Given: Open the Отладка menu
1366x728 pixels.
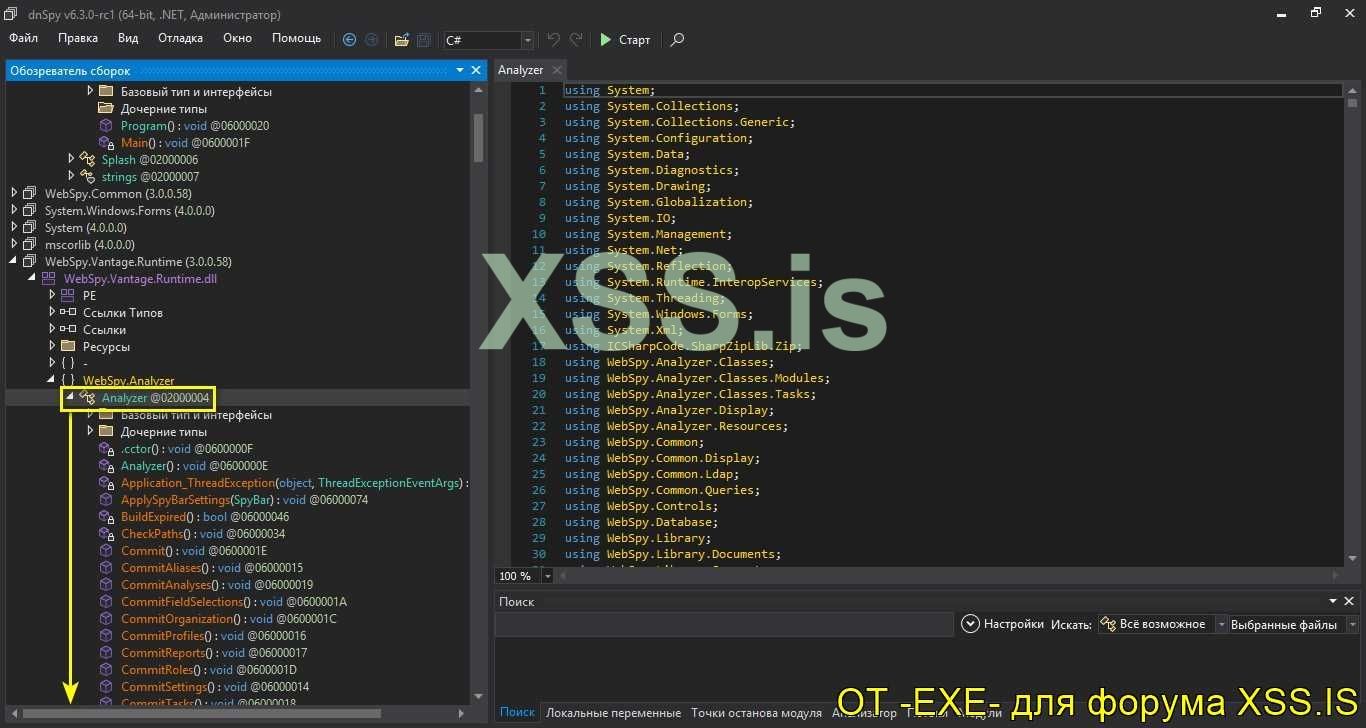Looking at the screenshot, I should pos(180,38).
